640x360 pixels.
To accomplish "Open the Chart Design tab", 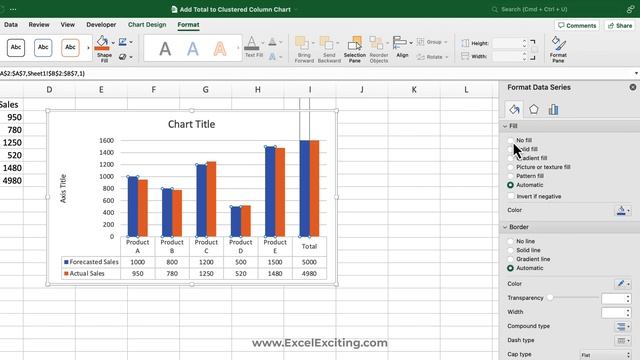I will (x=147, y=24).
